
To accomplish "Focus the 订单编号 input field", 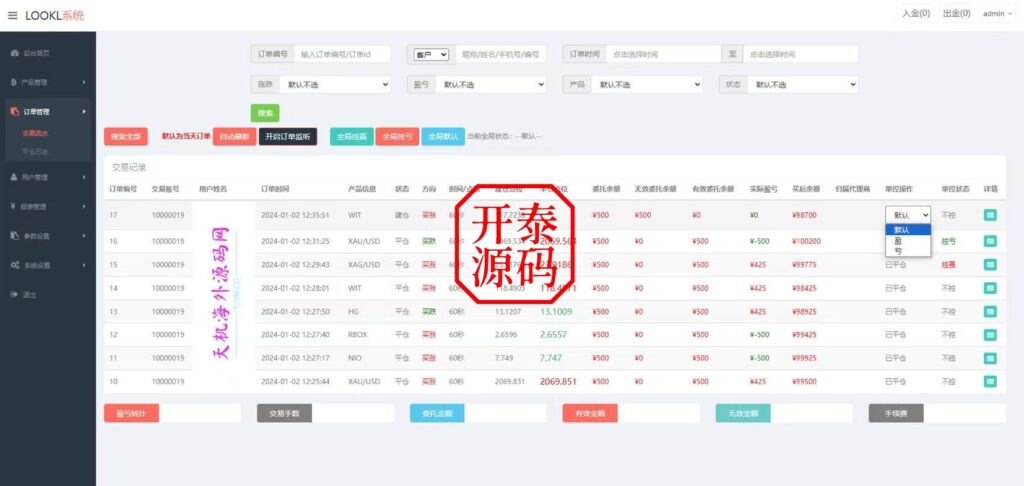I will coord(342,54).
